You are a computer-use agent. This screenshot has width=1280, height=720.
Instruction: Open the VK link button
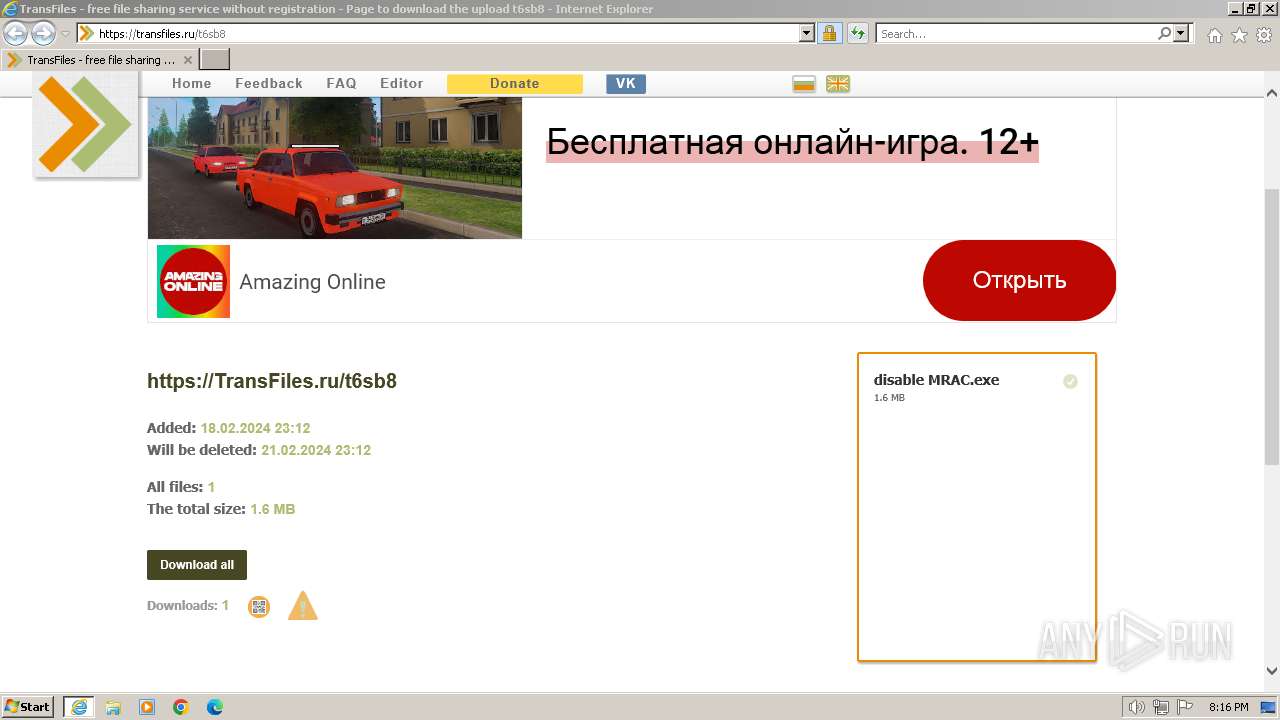pyautogui.click(x=626, y=84)
